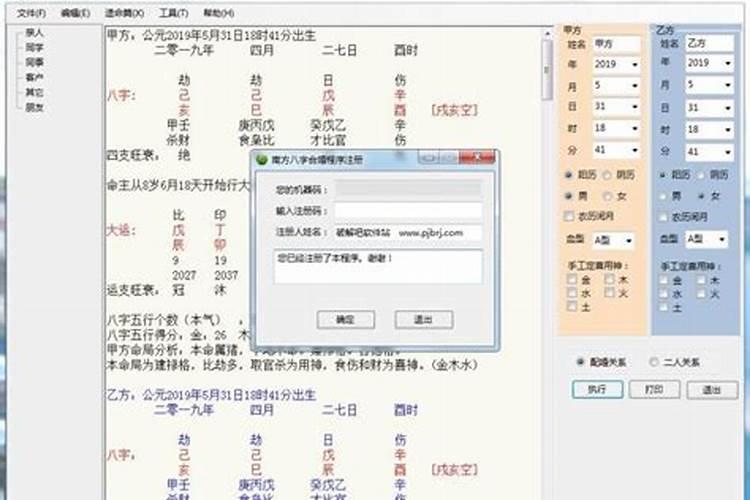750x500 pixels.
Task: Close the registration dialog with its red X
Action: pos(477,157)
